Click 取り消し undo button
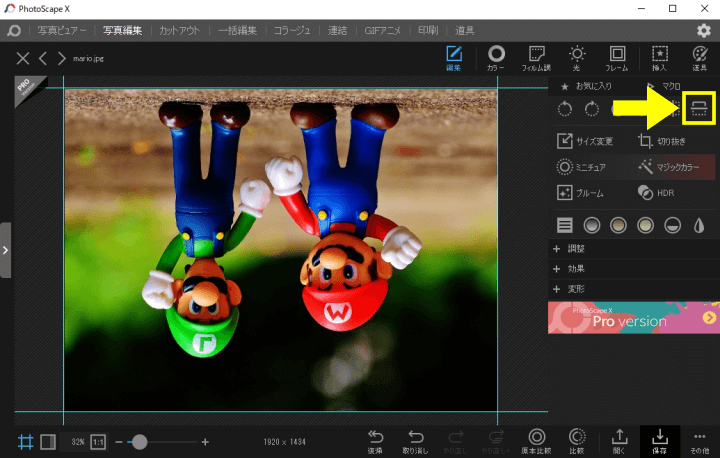Image resolution: width=720 pixels, height=458 pixels. click(416, 441)
